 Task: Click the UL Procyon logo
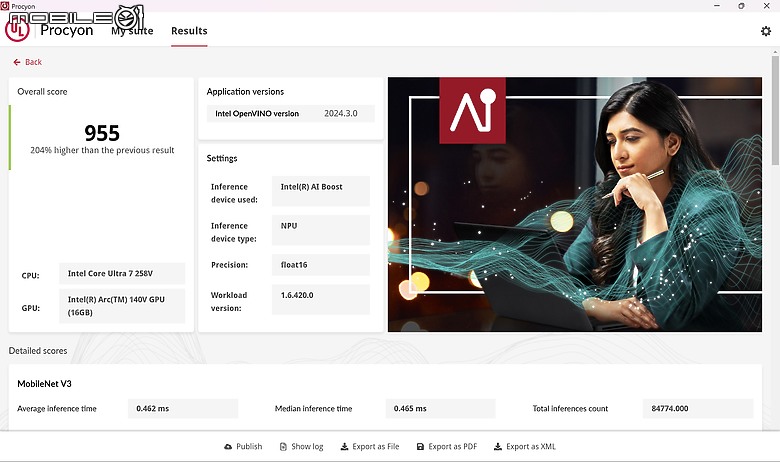coord(17,30)
